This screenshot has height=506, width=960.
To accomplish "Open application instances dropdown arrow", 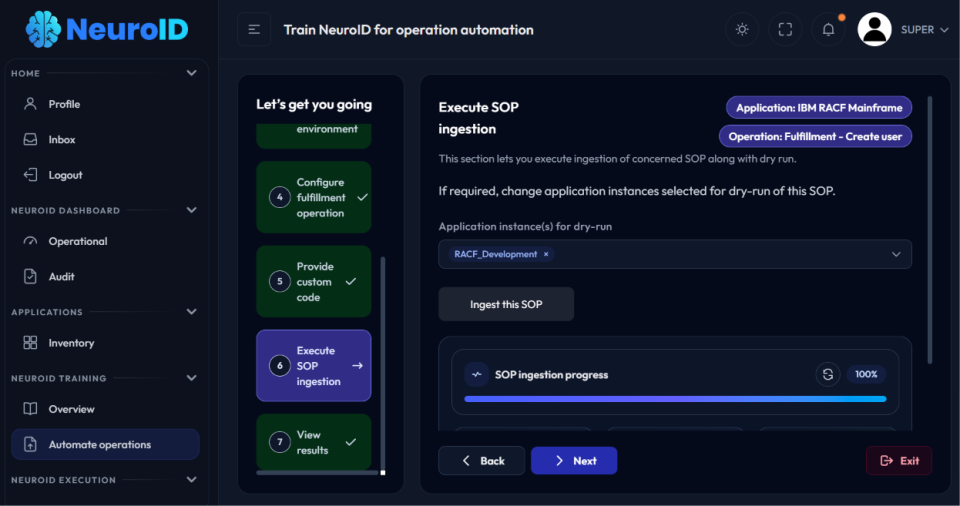I will click(x=896, y=254).
